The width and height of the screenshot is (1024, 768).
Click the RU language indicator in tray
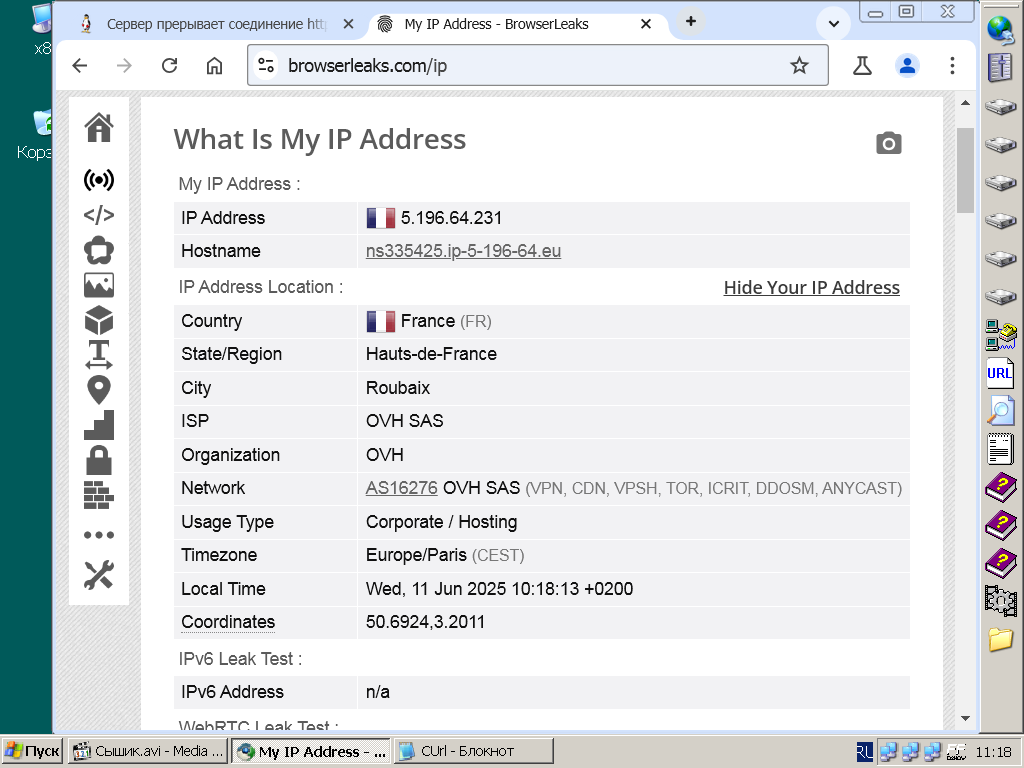pyautogui.click(x=864, y=752)
